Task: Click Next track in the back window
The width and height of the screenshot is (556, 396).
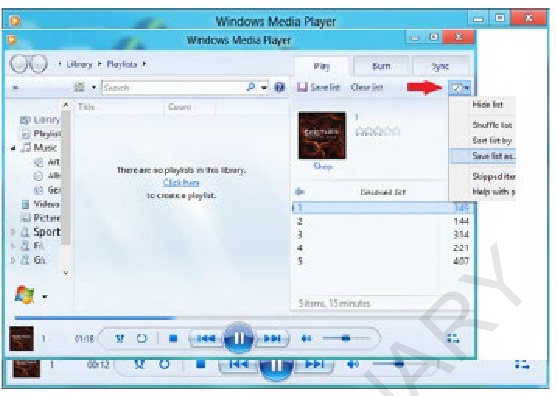Action: point(314,364)
